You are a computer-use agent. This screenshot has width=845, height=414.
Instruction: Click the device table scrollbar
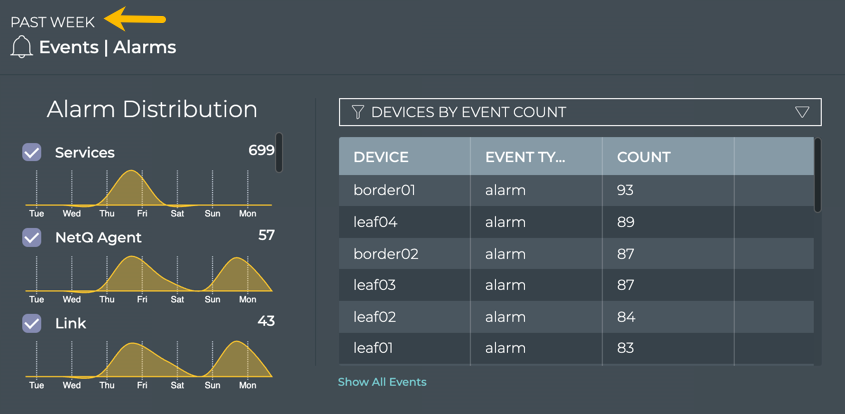pos(818,176)
